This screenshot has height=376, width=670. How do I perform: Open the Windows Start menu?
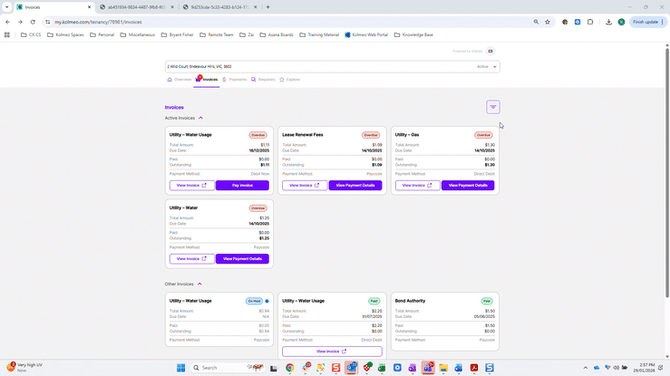pos(181,367)
